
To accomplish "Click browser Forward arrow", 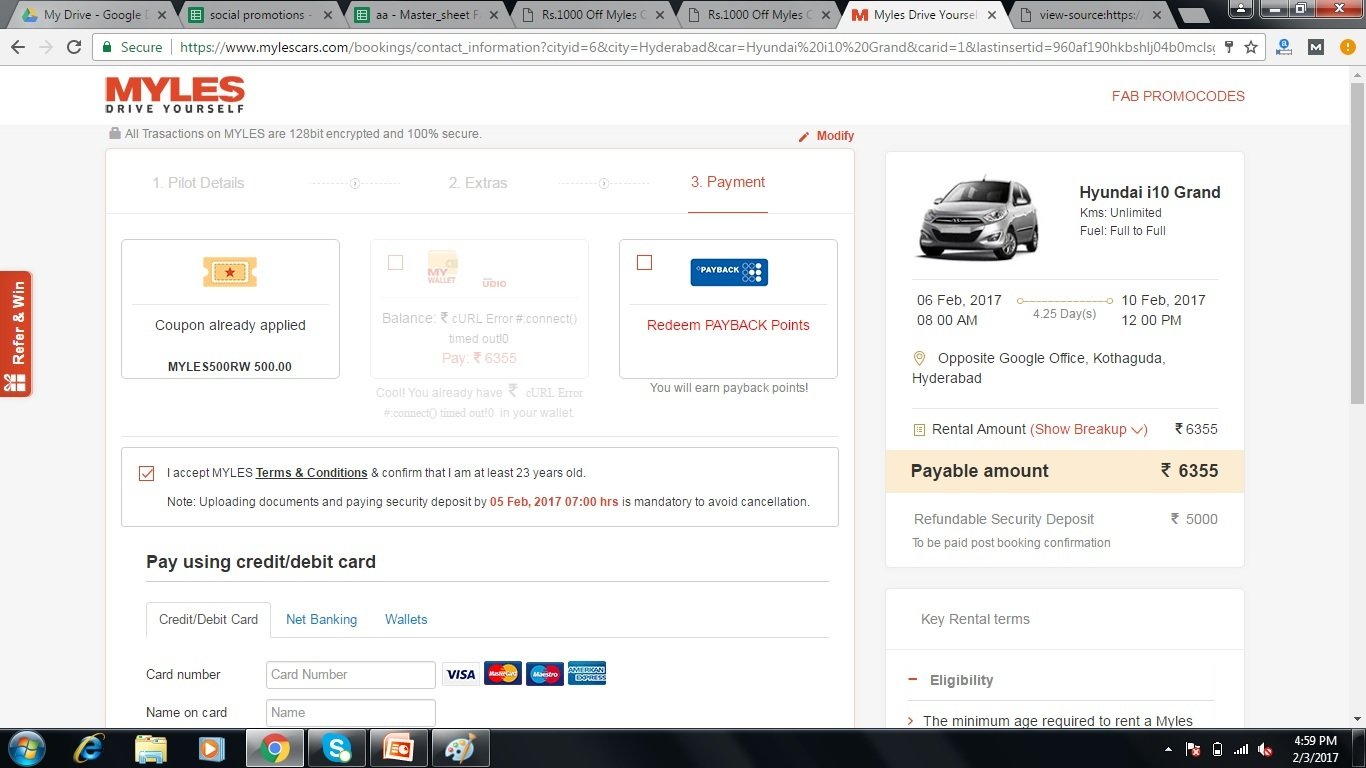I will click(46, 47).
